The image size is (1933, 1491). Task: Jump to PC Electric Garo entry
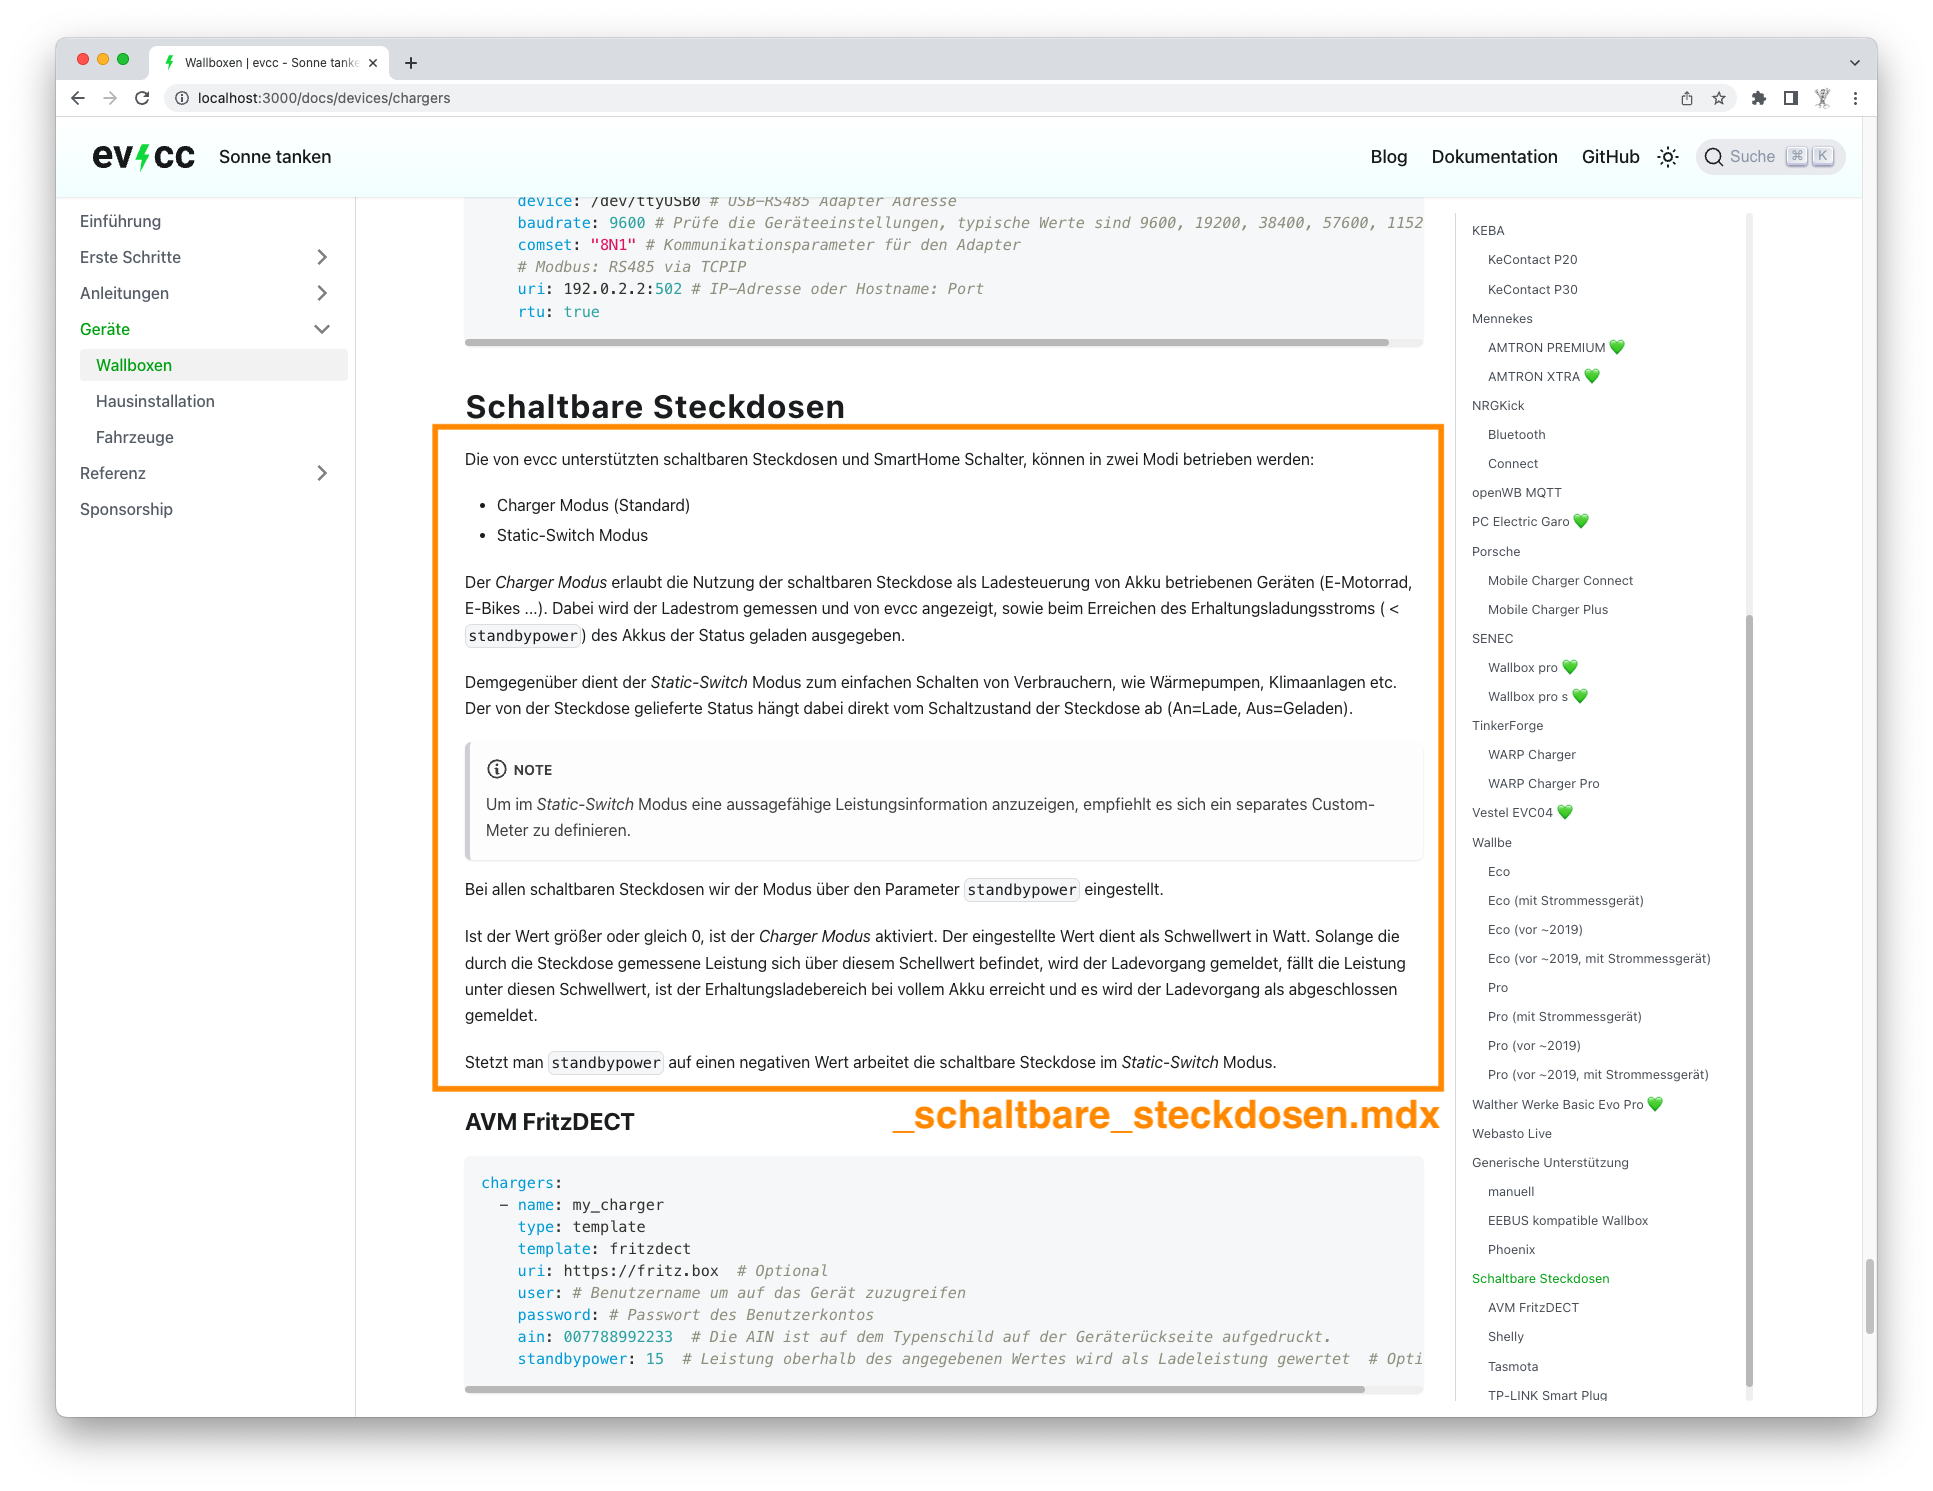(x=1530, y=521)
